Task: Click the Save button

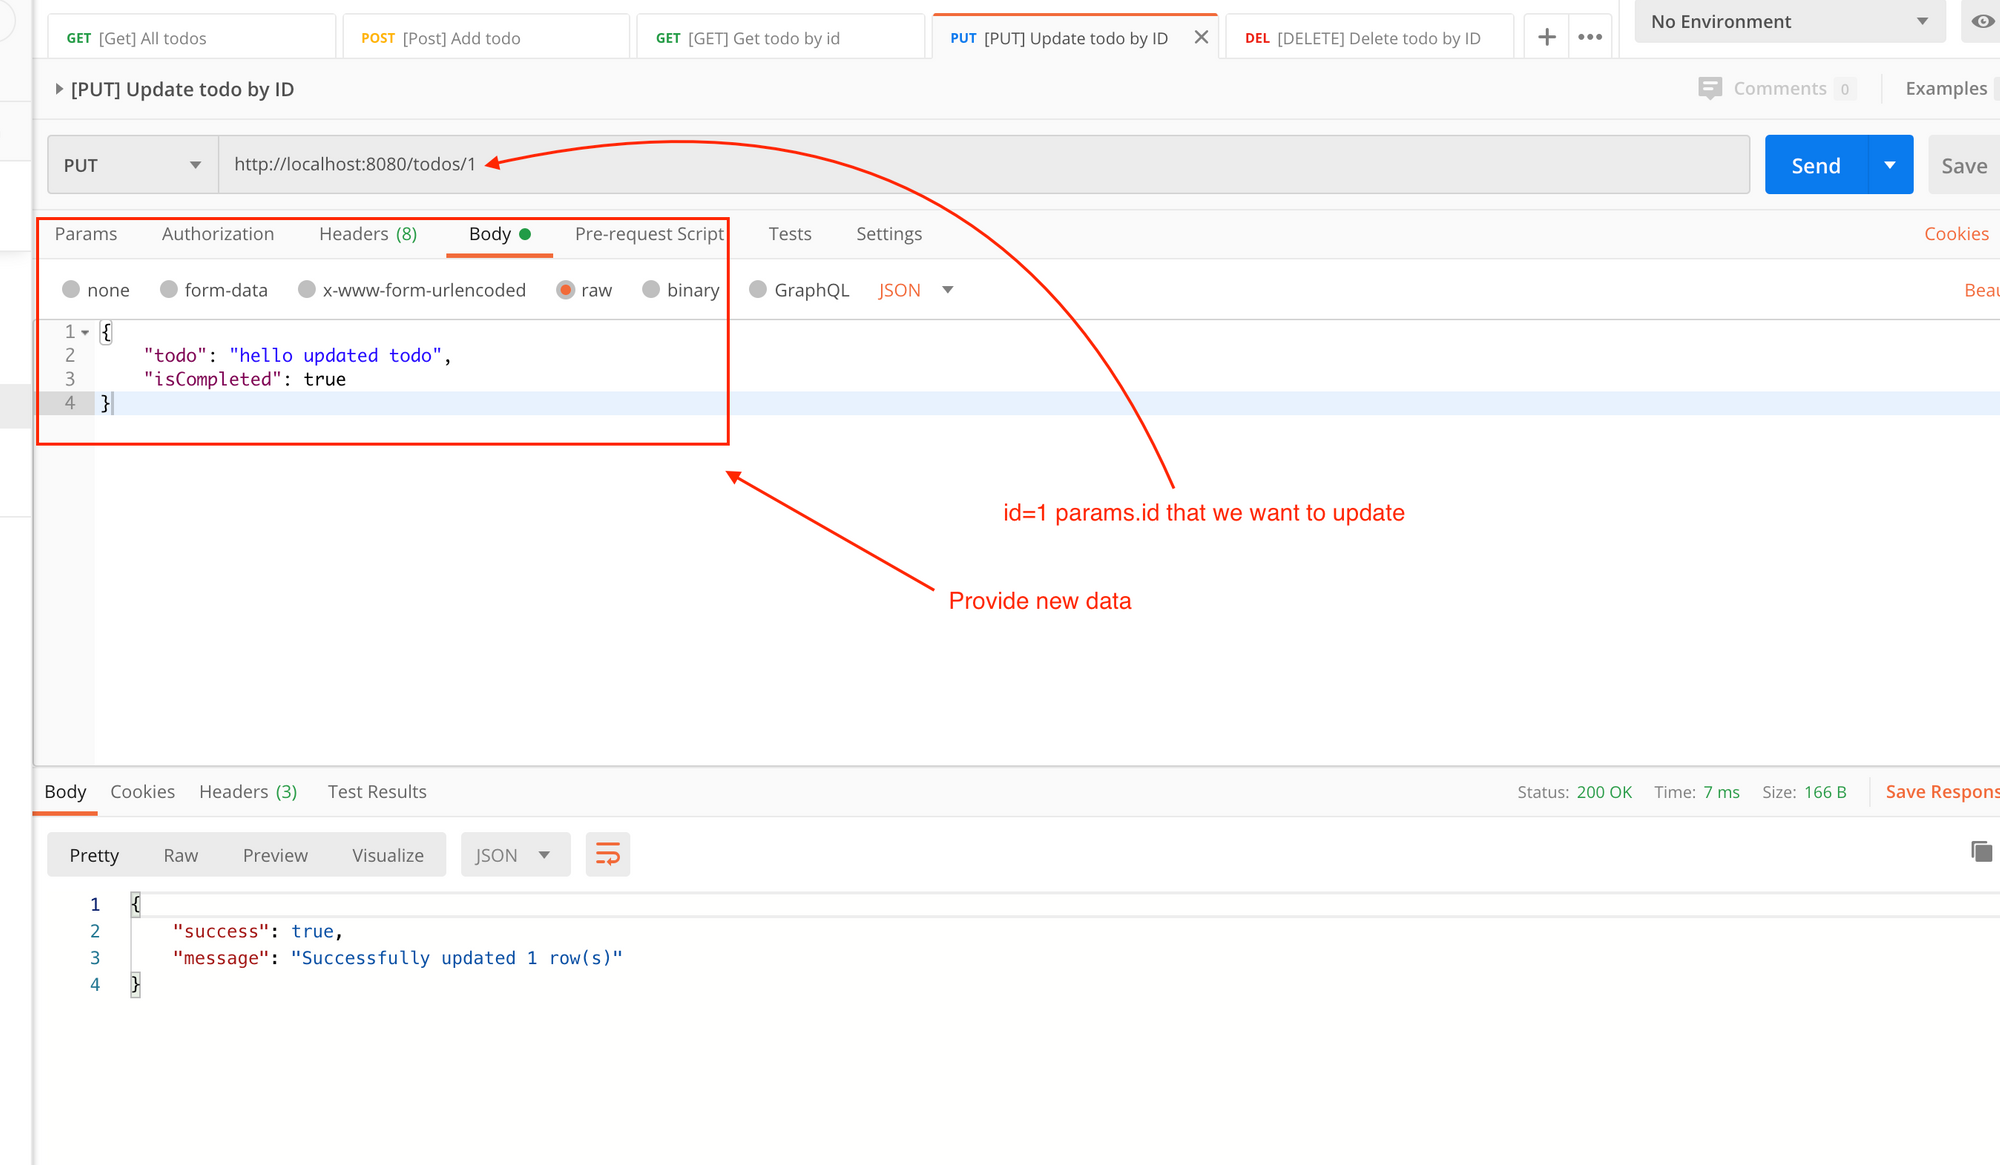Action: [1964, 165]
